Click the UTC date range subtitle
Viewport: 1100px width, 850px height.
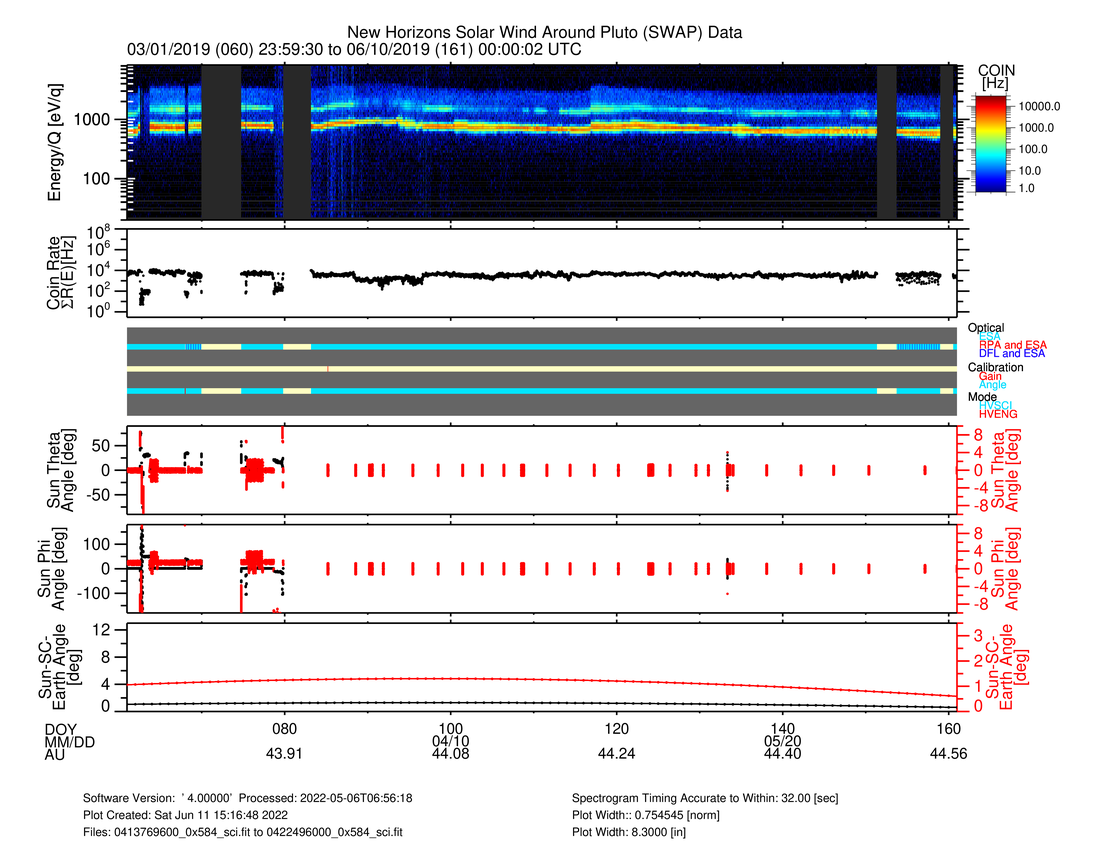(354, 49)
